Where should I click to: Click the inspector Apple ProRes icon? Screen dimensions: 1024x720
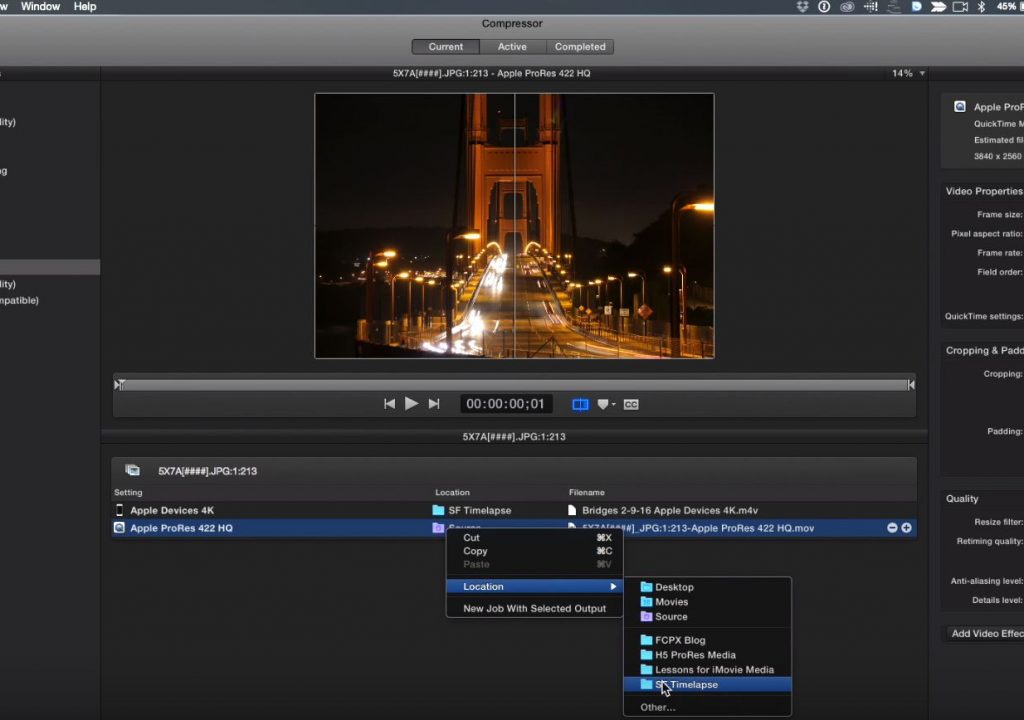click(x=960, y=106)
